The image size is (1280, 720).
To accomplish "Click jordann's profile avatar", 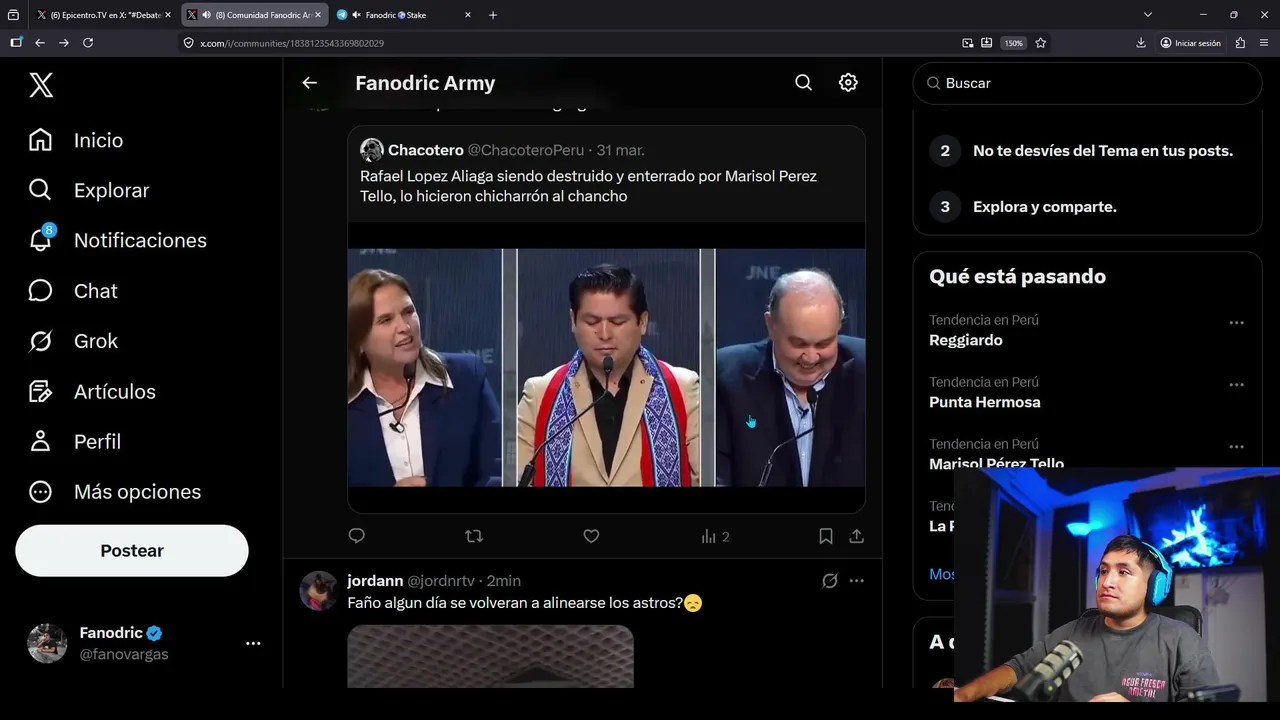I will 319,591.
